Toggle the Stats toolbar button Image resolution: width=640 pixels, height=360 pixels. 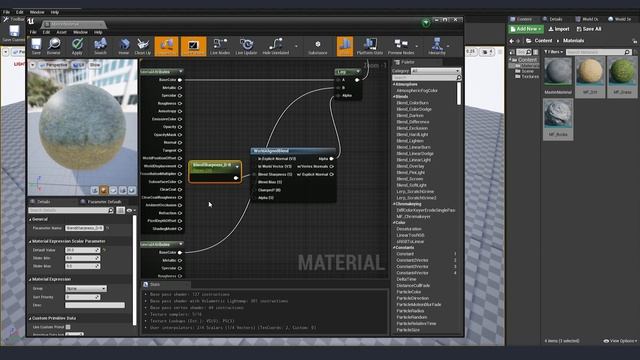tap(344, 46)
